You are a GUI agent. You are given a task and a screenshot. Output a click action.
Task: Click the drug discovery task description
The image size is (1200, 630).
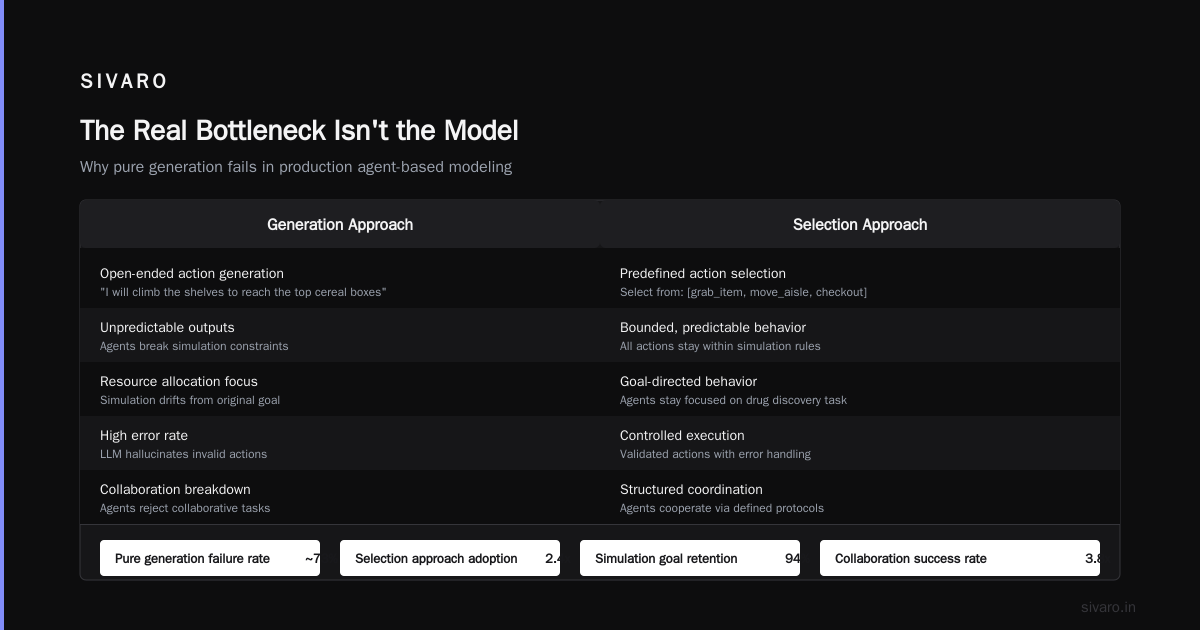(733, 400)
